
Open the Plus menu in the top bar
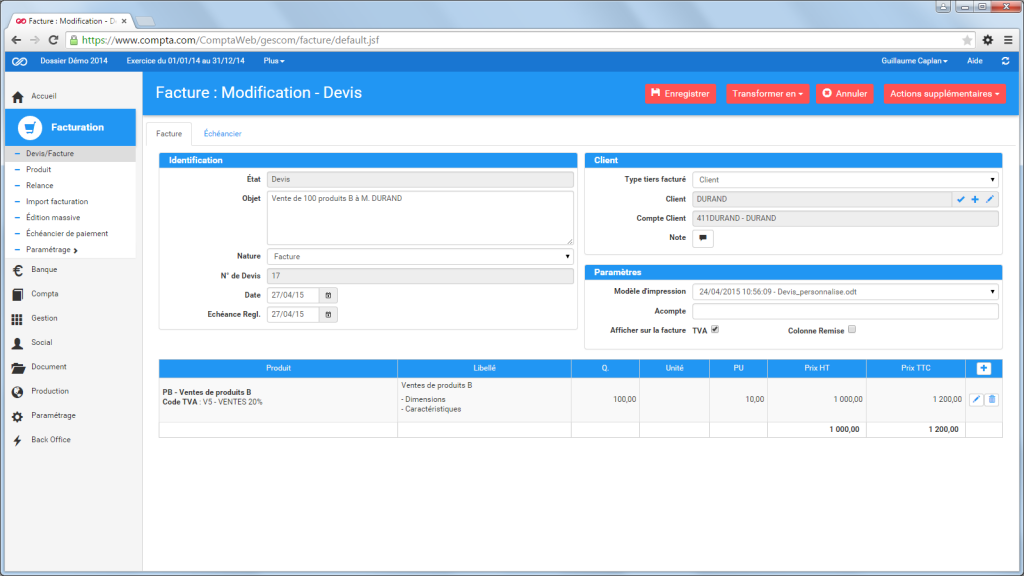pyautogui.click(x=274, y=60)
